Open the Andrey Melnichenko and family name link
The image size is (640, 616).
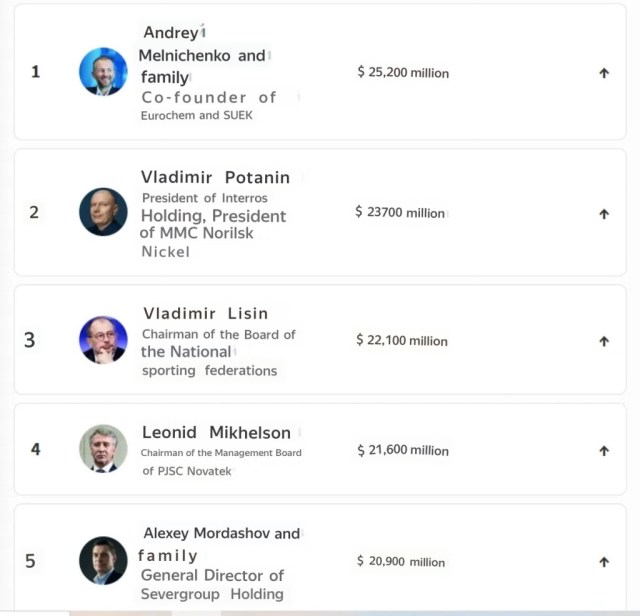click(202, 55)
